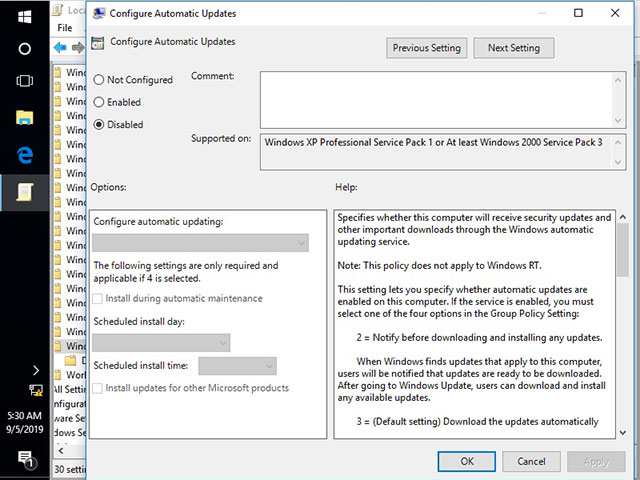Select the Not Configured radio button
Image resolution: width=640 pixels, height=480 pixels.
tap(99, 80)
